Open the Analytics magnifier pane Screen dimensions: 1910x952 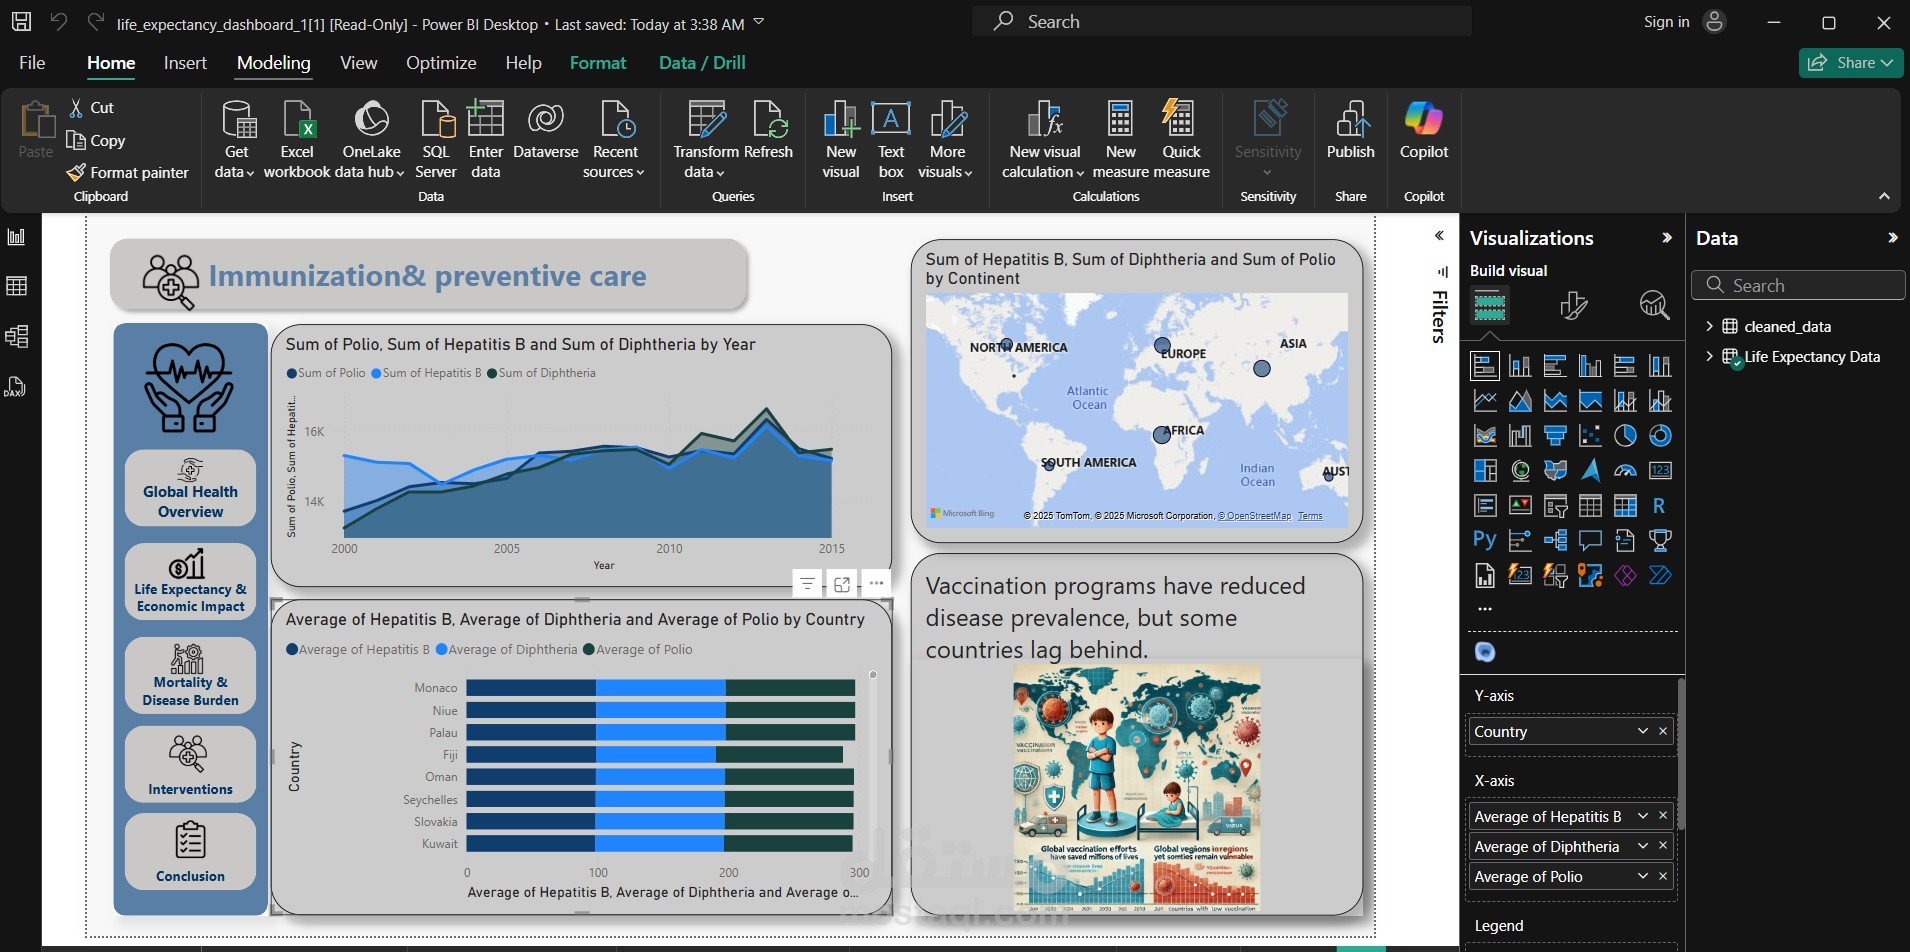(1654, 306)
